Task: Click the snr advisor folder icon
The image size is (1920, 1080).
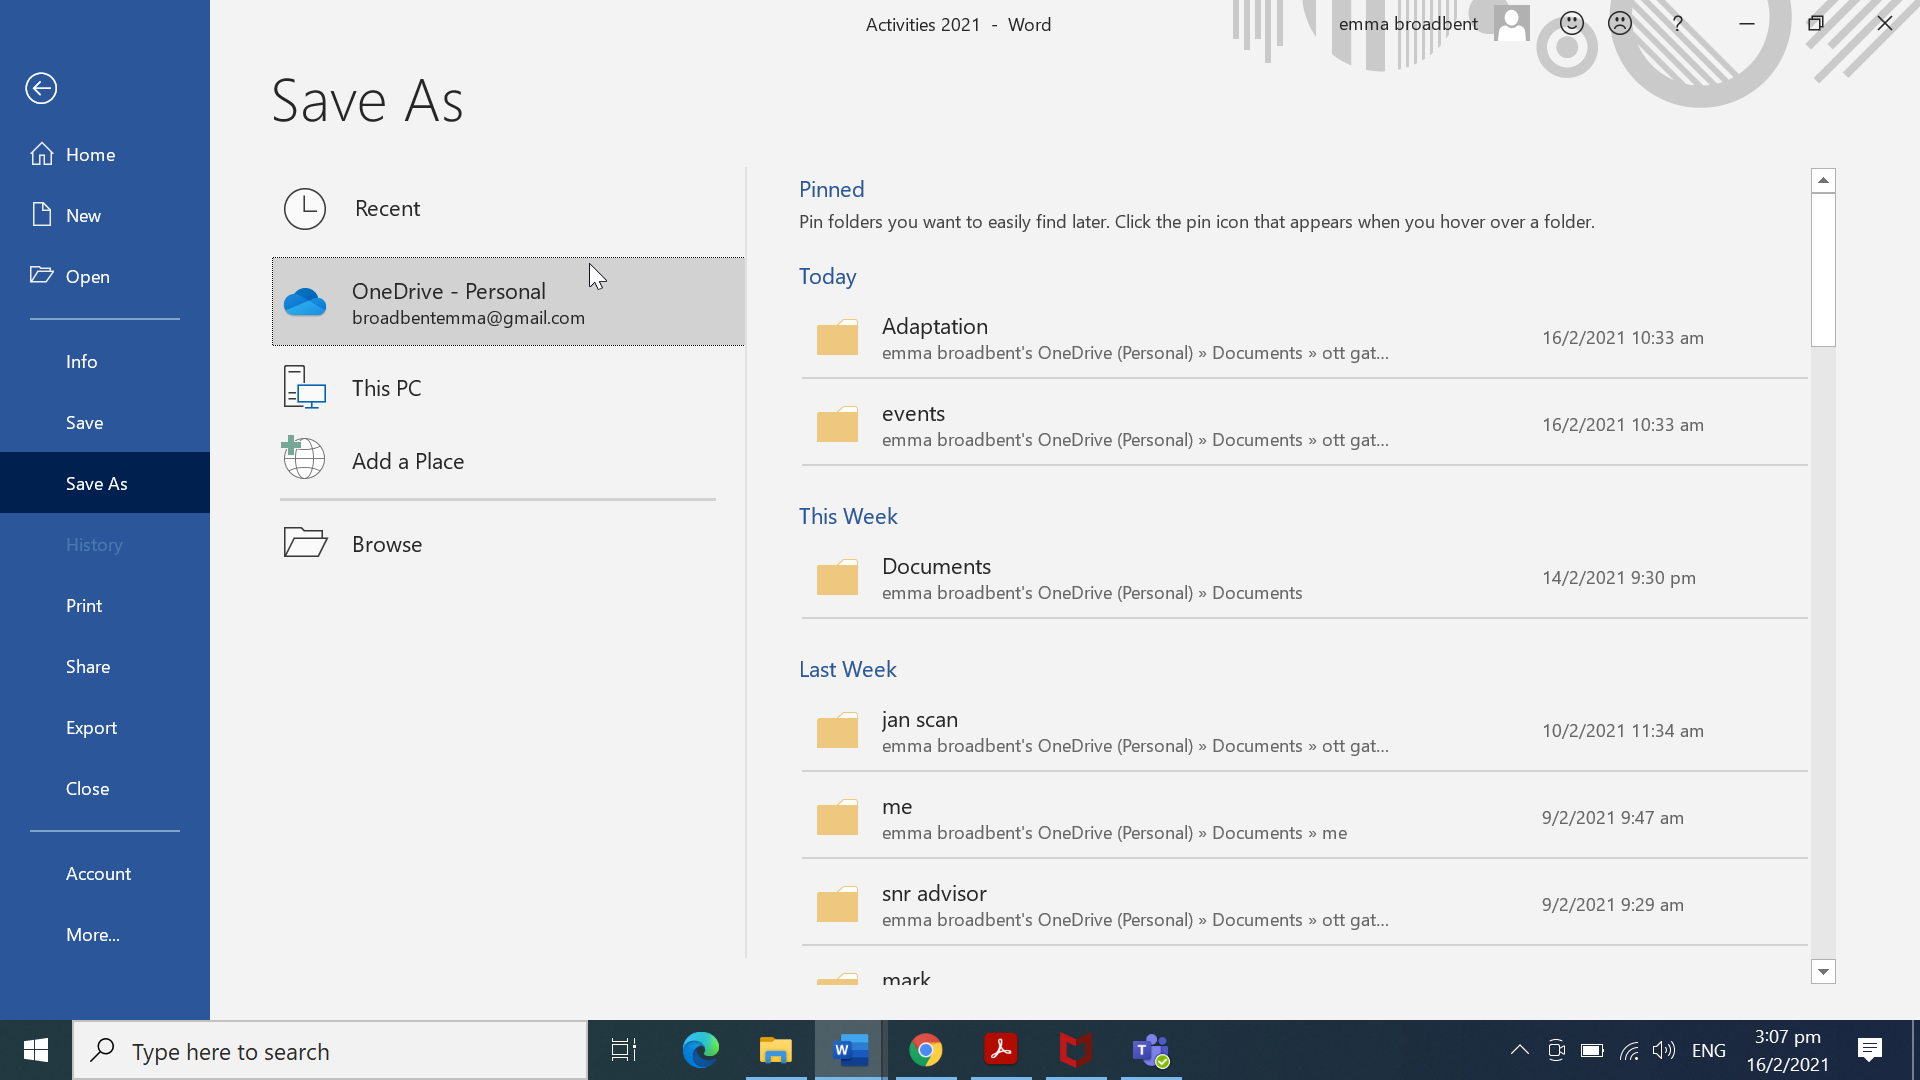Action: pos(837,905)
